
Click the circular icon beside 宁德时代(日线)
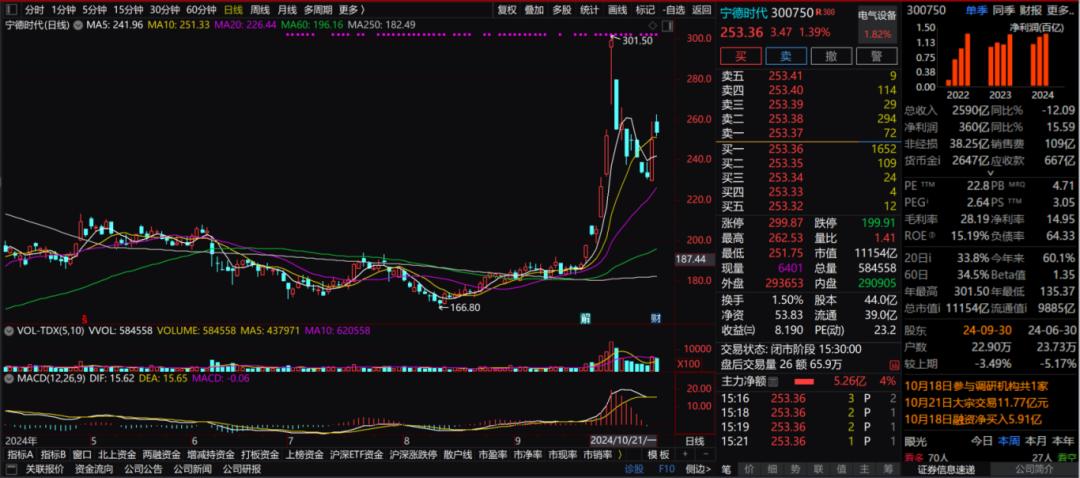[77, 24]
